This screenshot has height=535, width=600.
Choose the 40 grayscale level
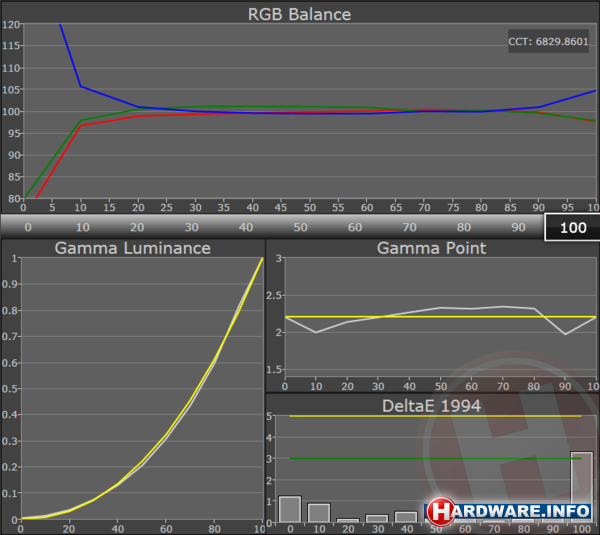click(x=245, y=226)
